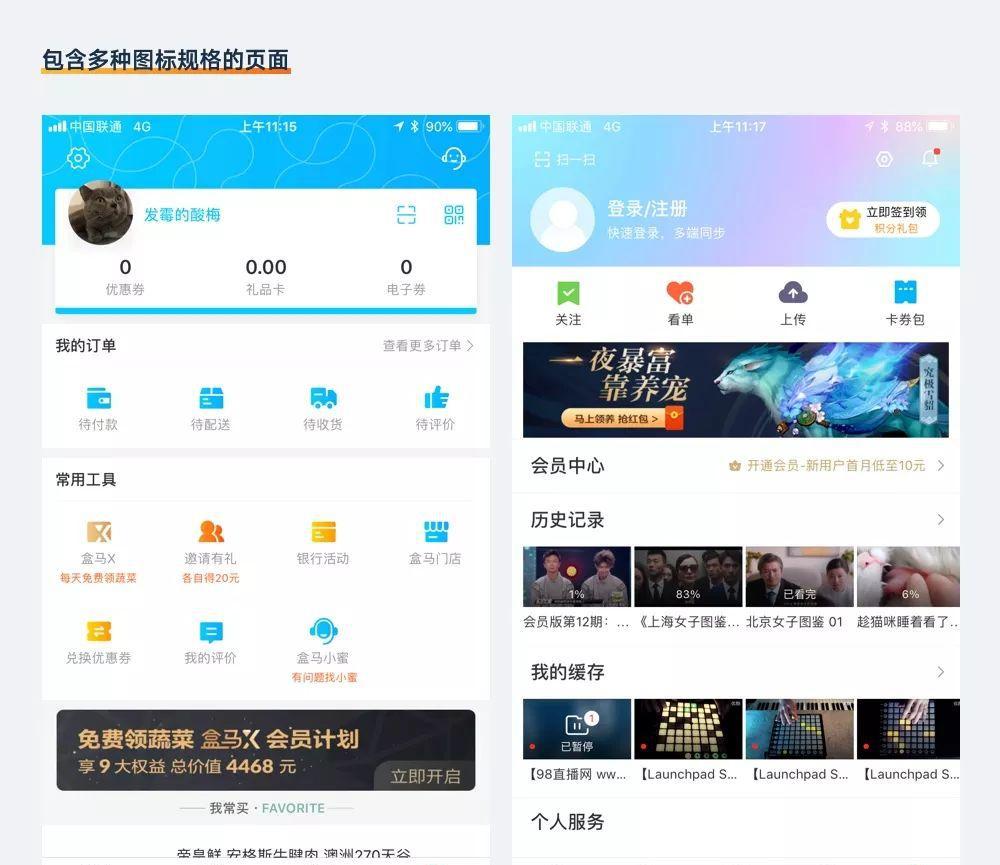
Task: Tap the 关注 bookmark icon
Action: click(x=568, y=293)
